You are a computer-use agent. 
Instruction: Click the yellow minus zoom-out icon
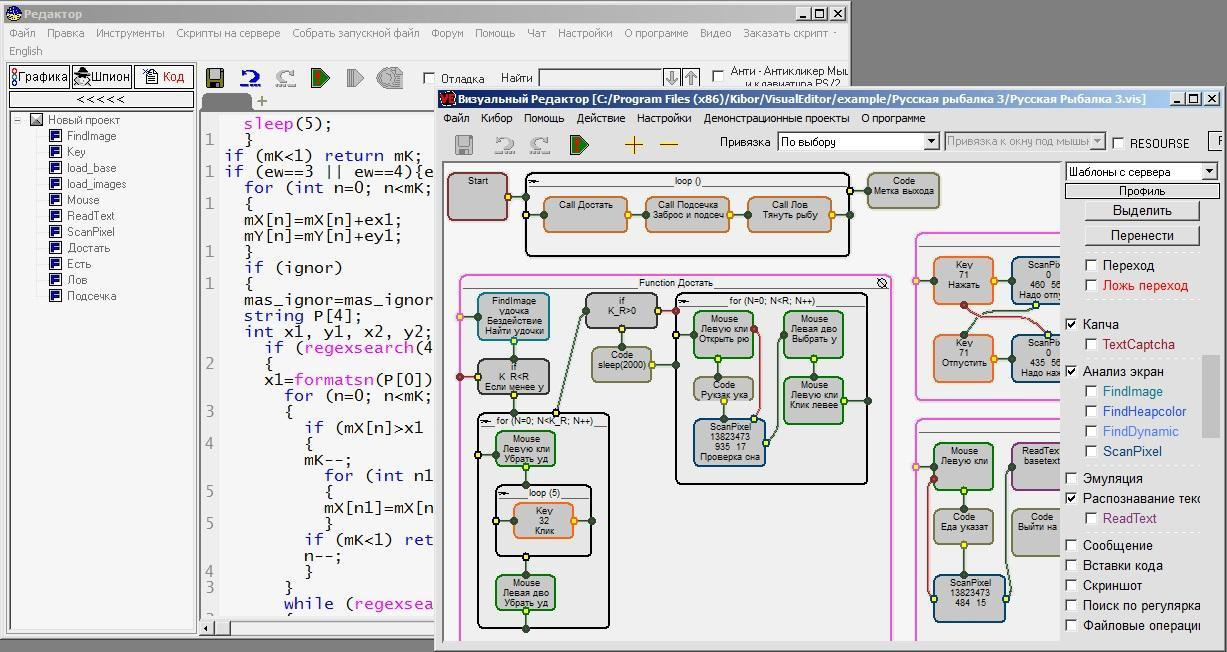coord(669,145)
